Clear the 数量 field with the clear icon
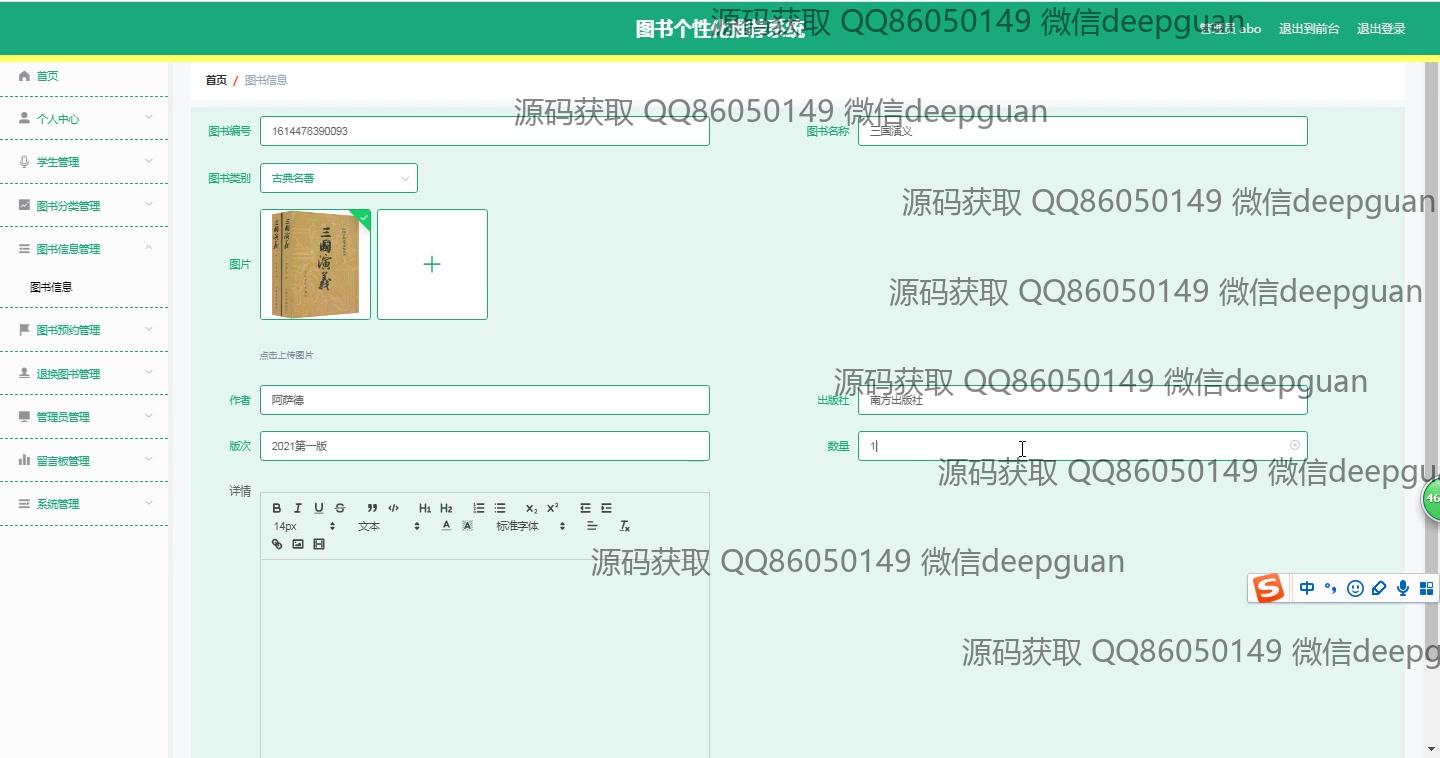Viewport: 1440px width, 758px height. (x=1295, y=445)
